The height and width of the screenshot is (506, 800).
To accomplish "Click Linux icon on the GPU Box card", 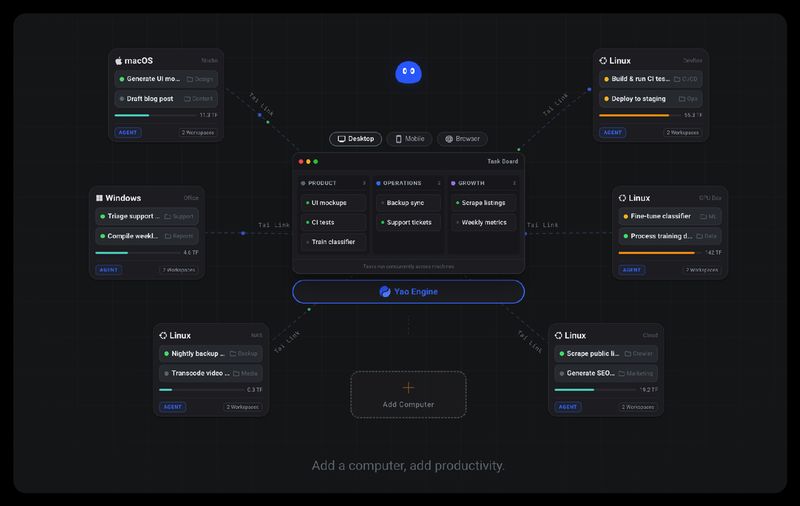I will 622,198.
